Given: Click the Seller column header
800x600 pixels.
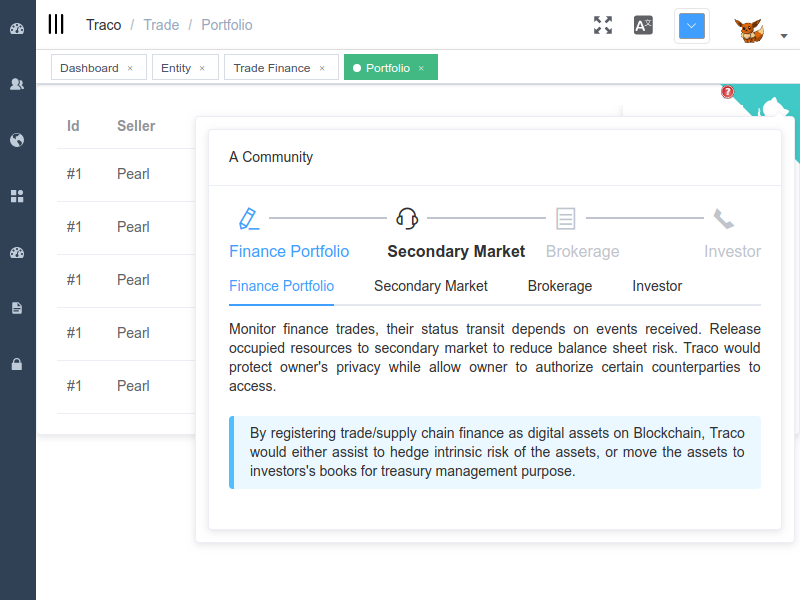Looking at the screenshot, I should (136, 126).
